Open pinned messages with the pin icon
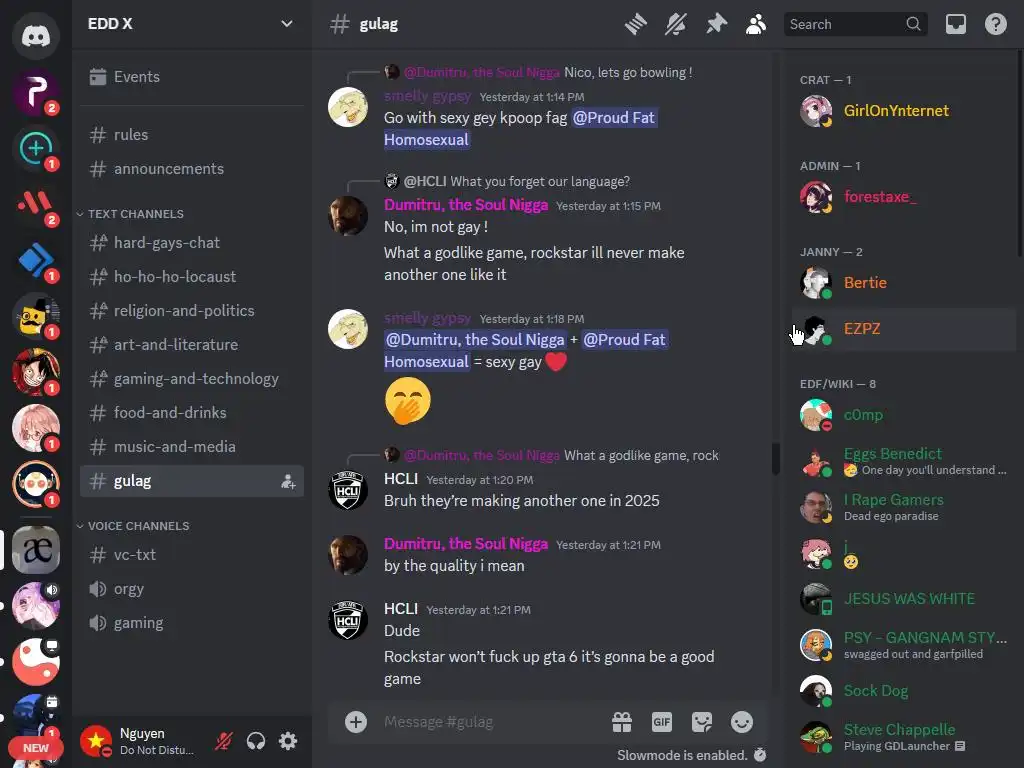Screen dimensions: 1024x768 [716, 24]
